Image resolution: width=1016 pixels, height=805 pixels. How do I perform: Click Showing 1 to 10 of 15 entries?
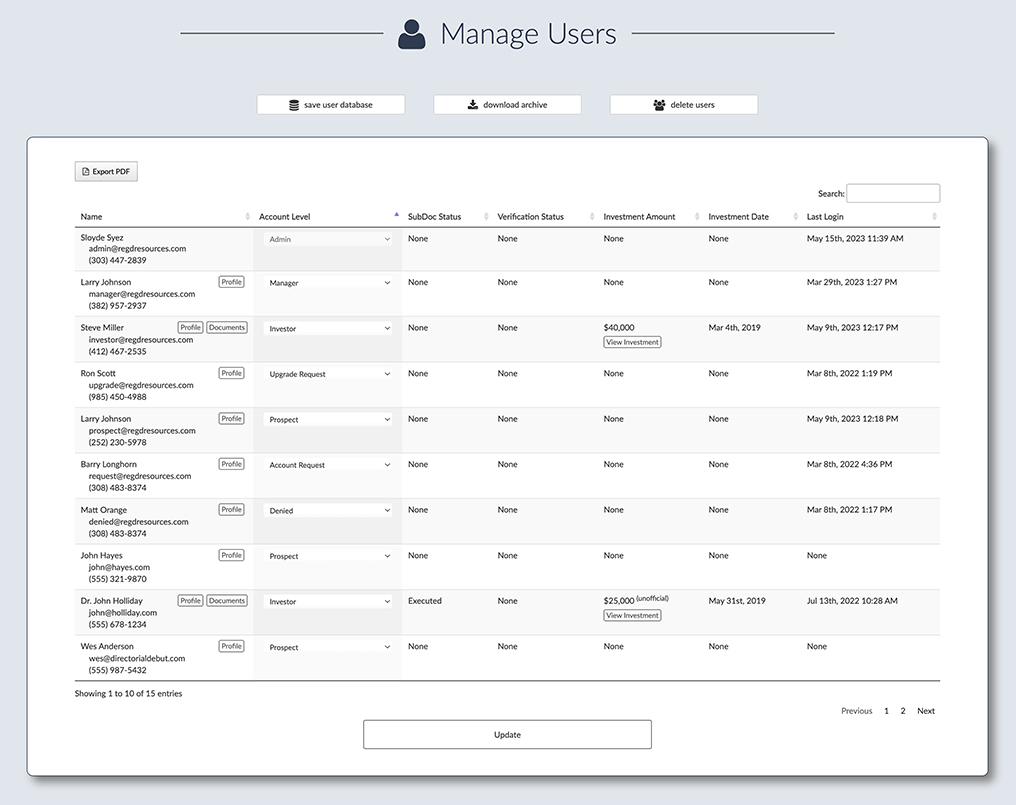tap(128, 694)
